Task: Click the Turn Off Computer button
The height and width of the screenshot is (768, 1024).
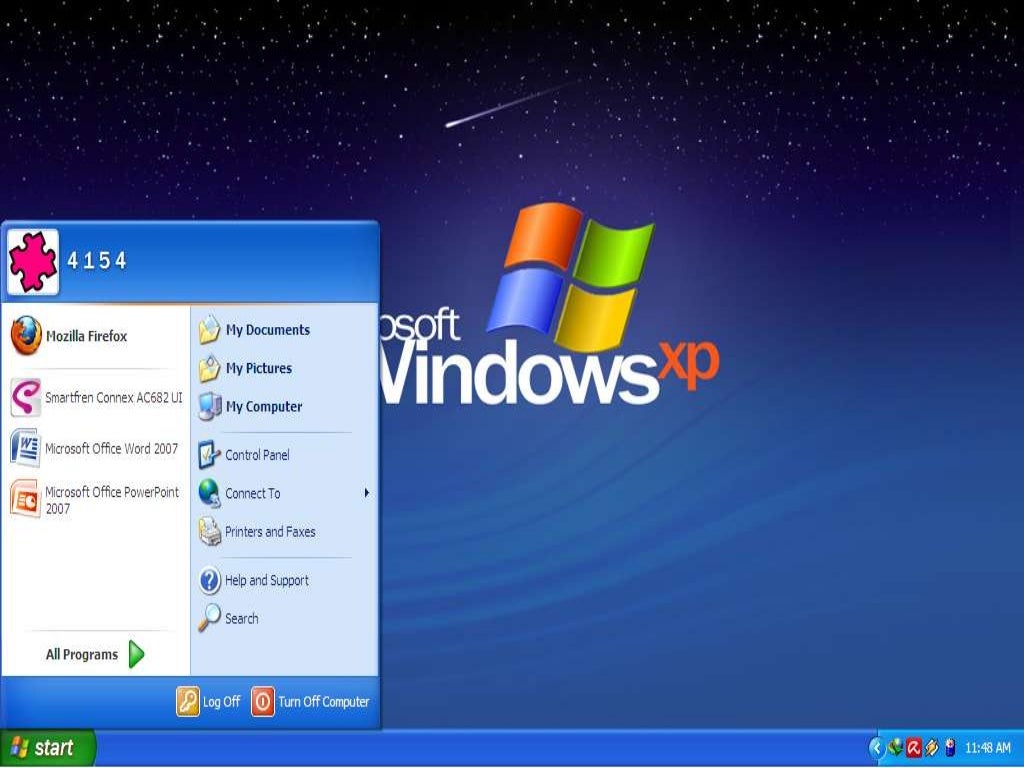Action: 311,702
